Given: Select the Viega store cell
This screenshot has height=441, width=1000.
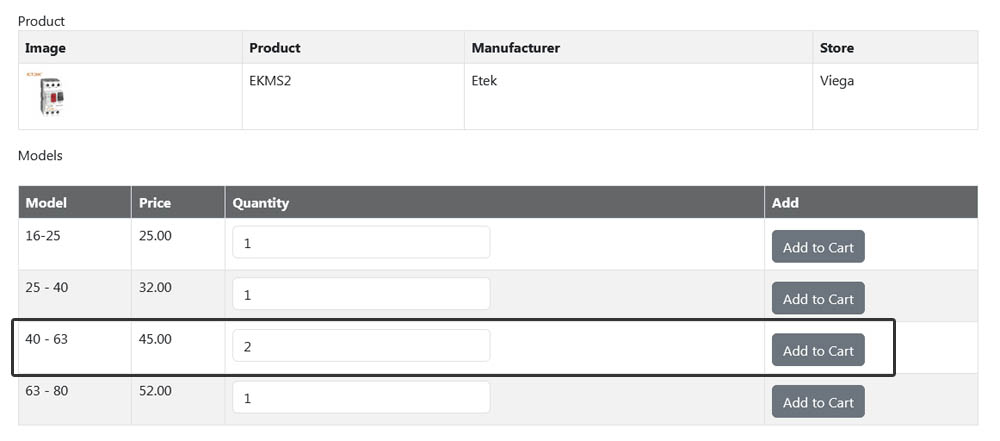Looking at the screenshot, I should [x=895, y=96].
